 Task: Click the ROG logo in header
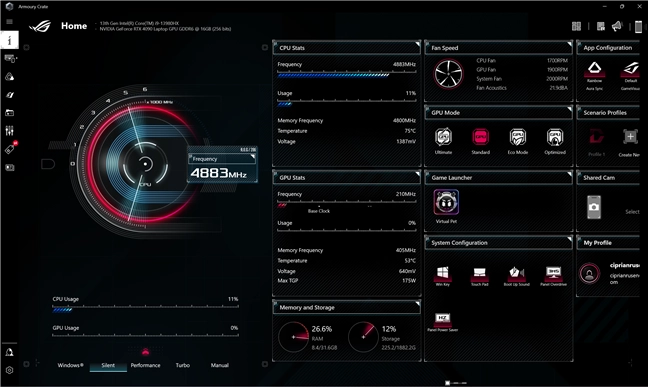coord(40,26)
